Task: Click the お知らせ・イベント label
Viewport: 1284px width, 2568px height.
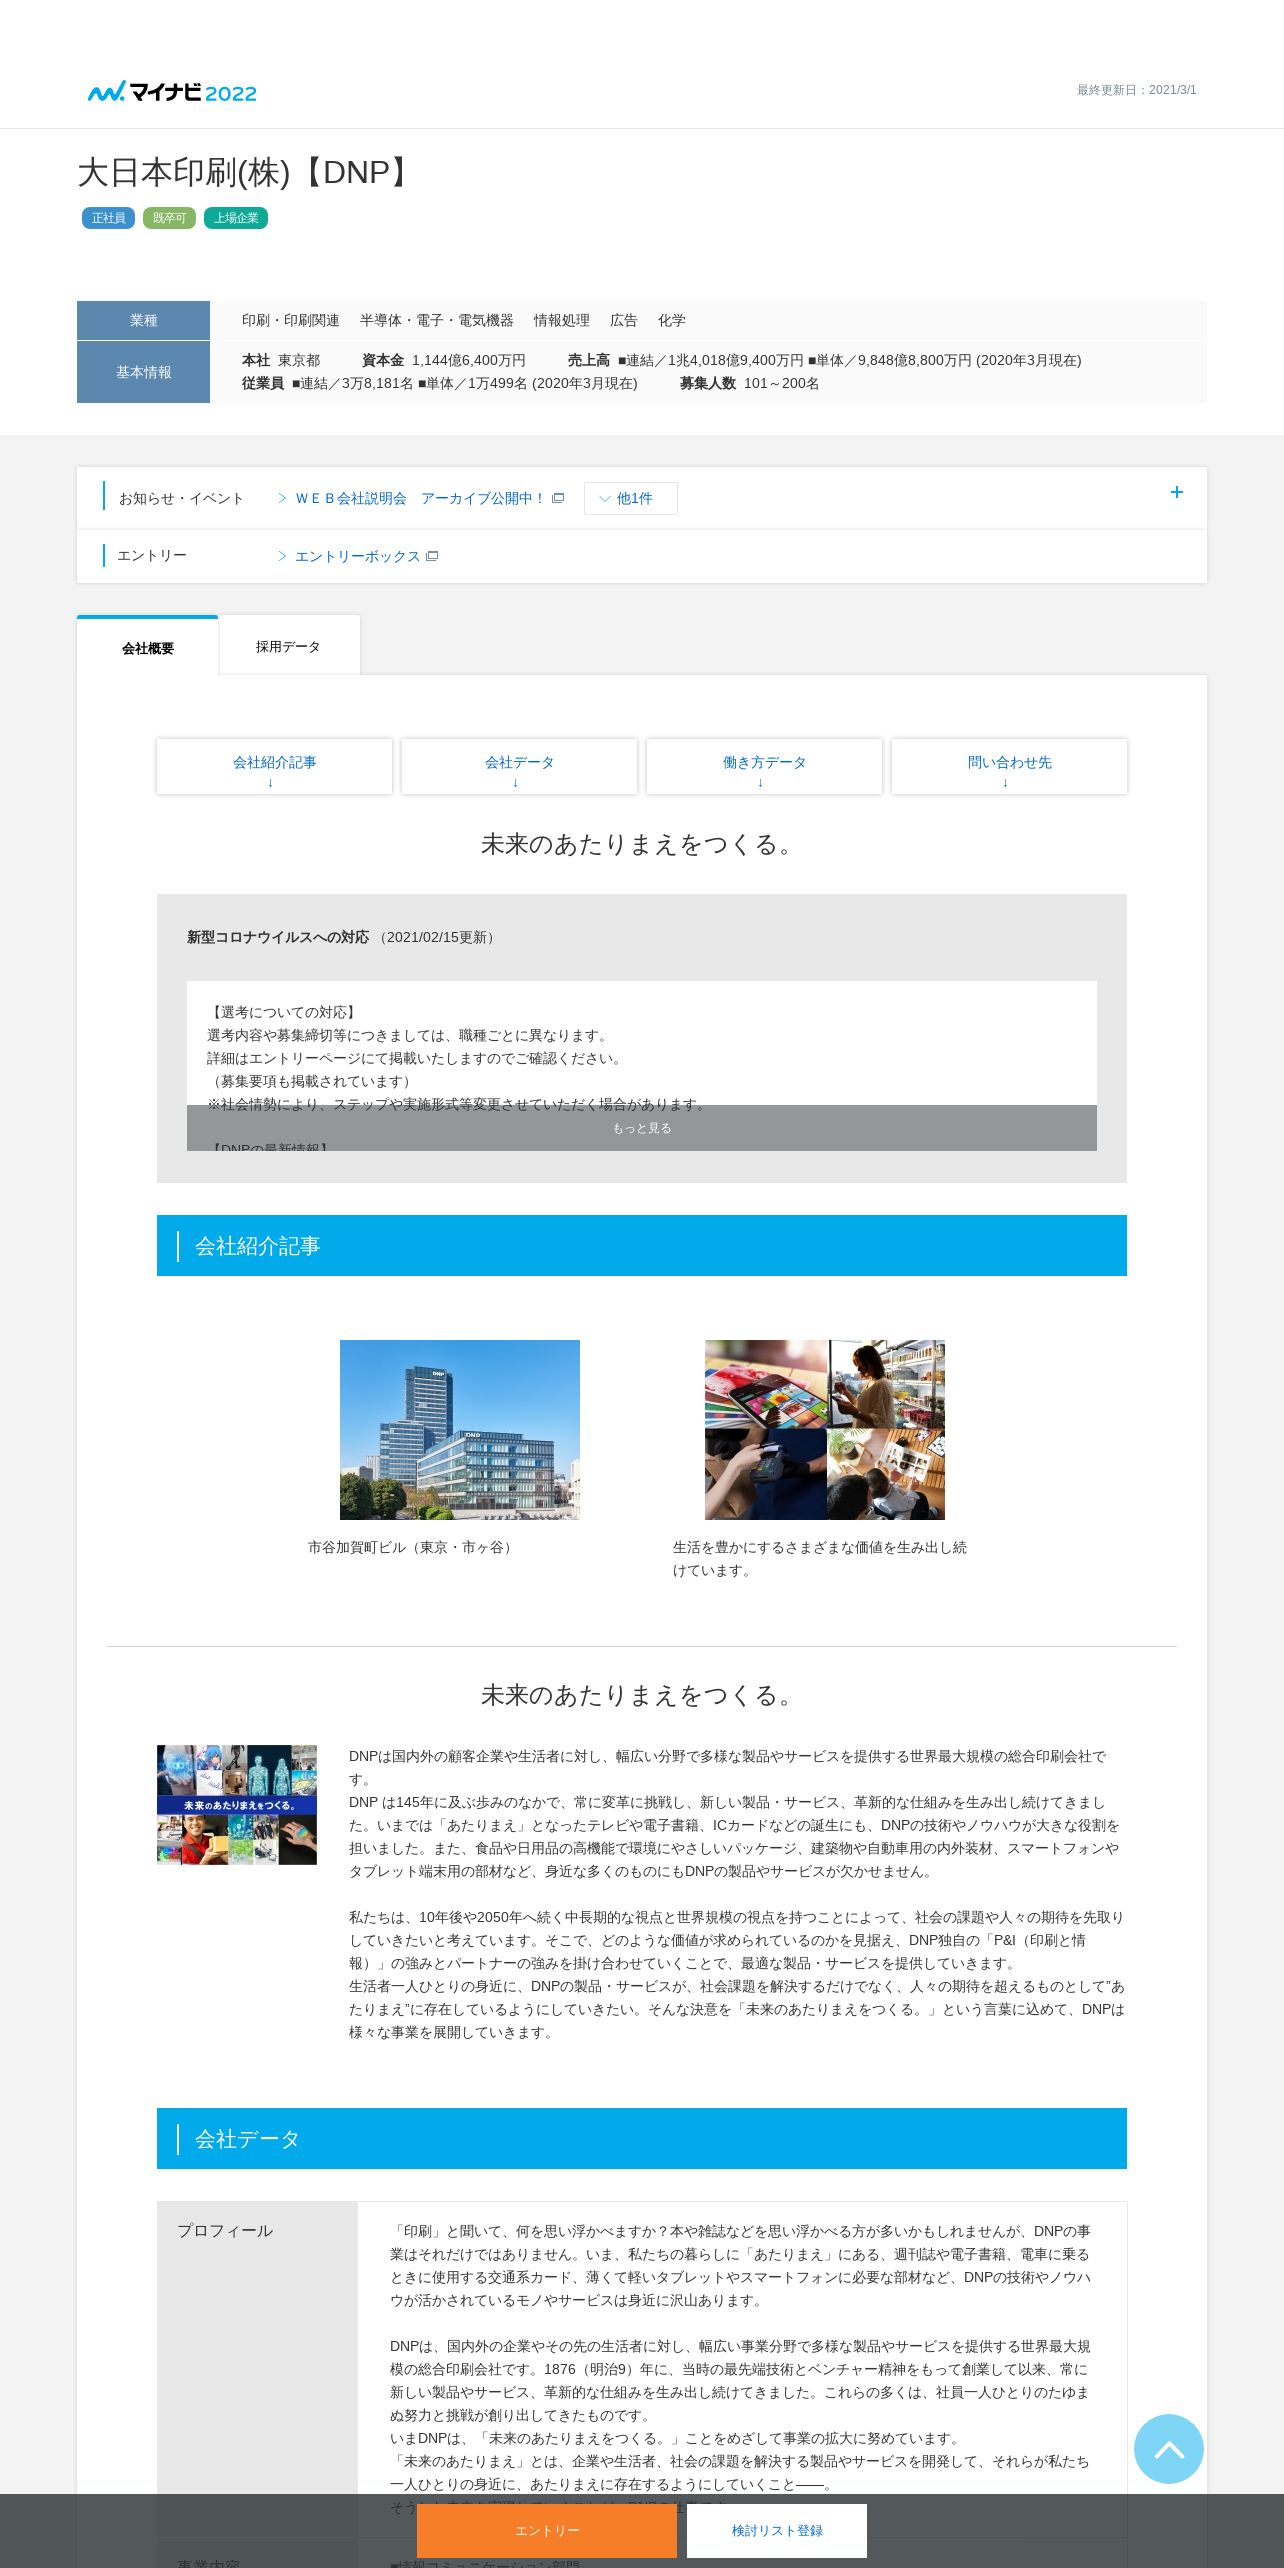Action: 181,498
